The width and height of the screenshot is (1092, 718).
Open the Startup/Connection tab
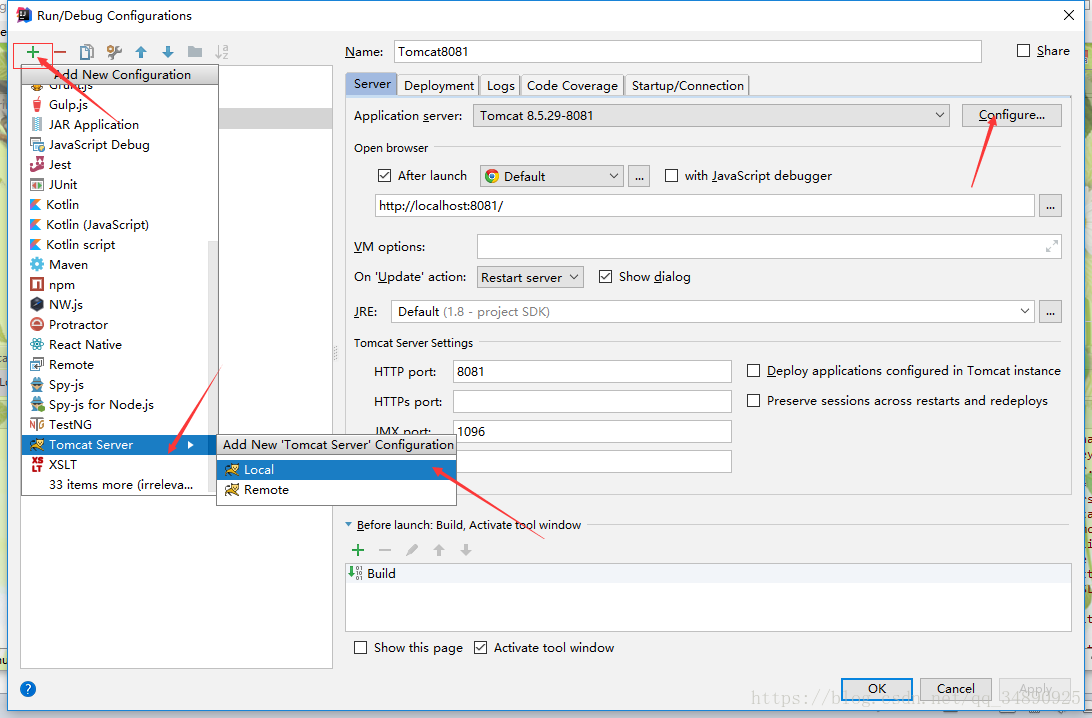[x=687, y=86]
